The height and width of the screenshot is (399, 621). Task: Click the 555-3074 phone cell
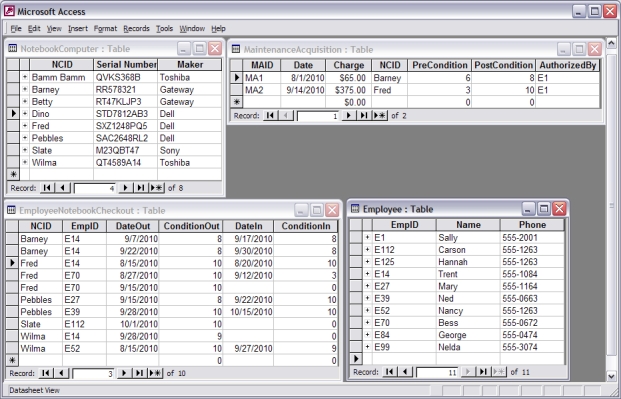click(532, 347)
